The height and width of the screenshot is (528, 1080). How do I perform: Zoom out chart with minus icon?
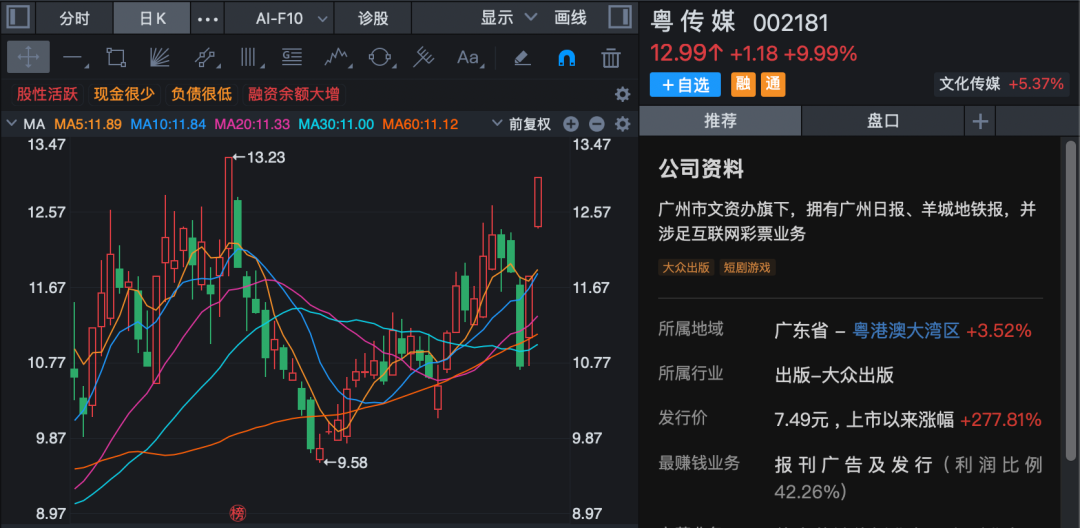(x=596, y=124)
